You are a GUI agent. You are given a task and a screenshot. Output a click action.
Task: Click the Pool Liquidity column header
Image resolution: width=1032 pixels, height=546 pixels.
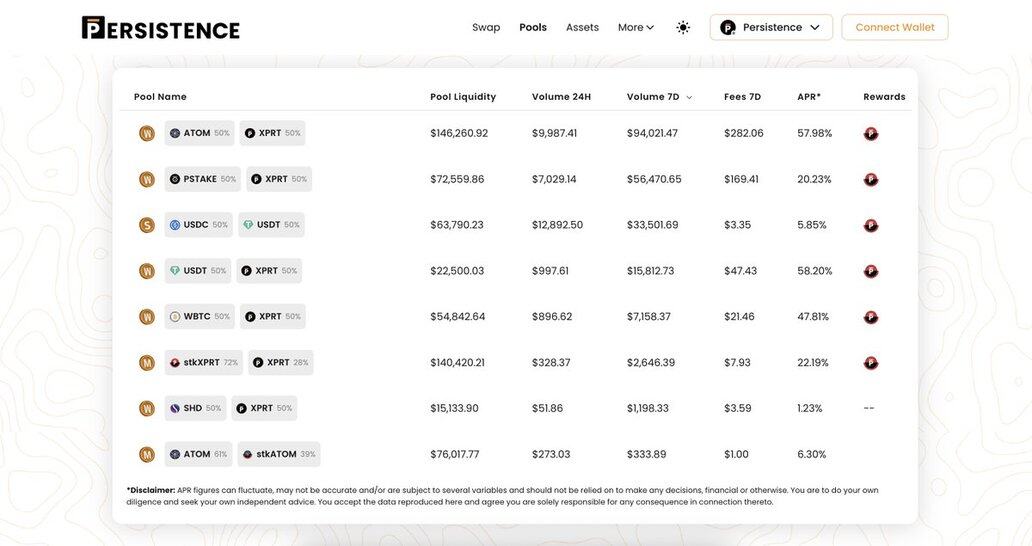463,97
